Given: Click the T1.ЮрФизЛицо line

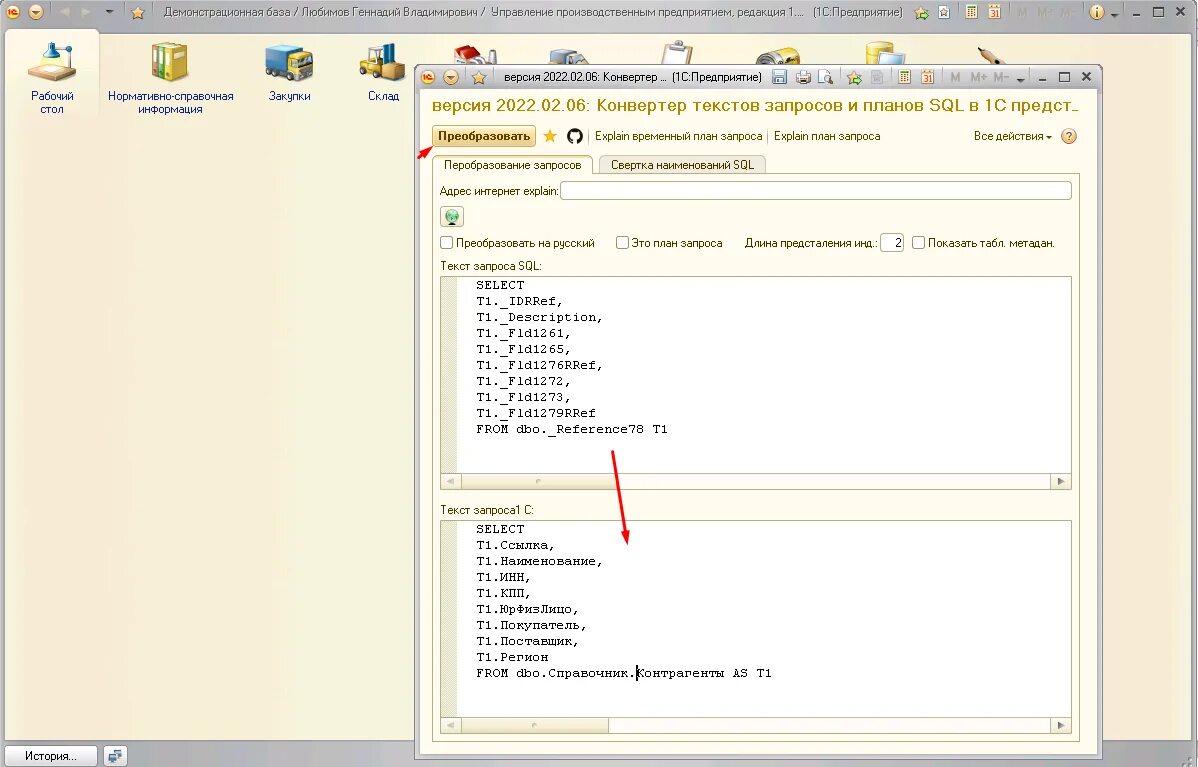Looking at the screenshot, I should tap(527, 610).
